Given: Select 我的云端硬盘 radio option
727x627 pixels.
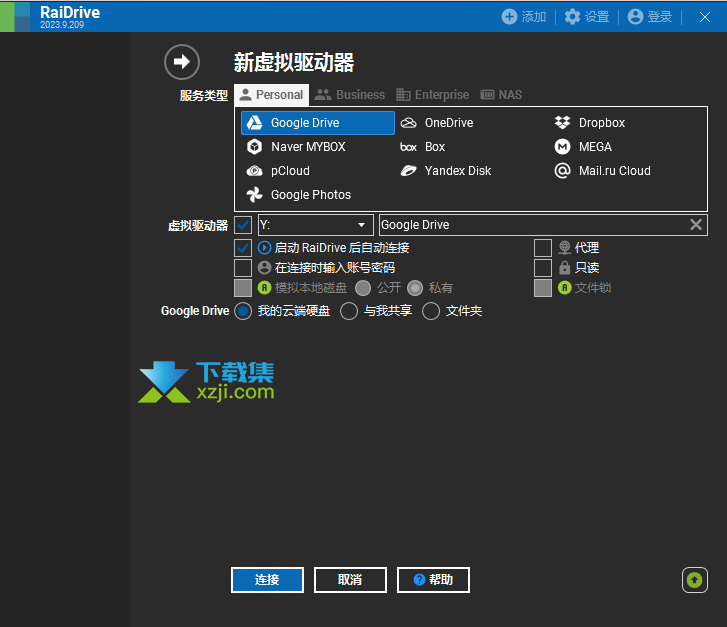Looking at the screenshot, I should pyautogui.click(x=243, y=311).
